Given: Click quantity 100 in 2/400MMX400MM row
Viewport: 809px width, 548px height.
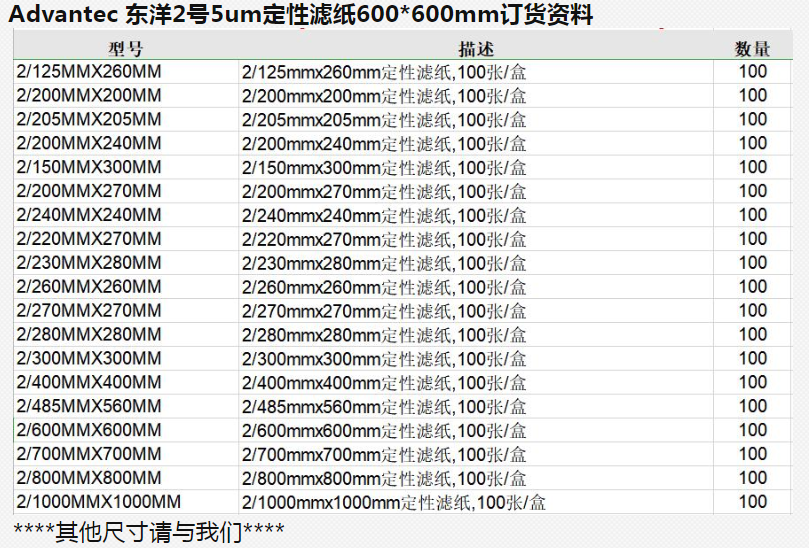Looking at the screenshot, I should pyautogui.click(x=753, y=382).
